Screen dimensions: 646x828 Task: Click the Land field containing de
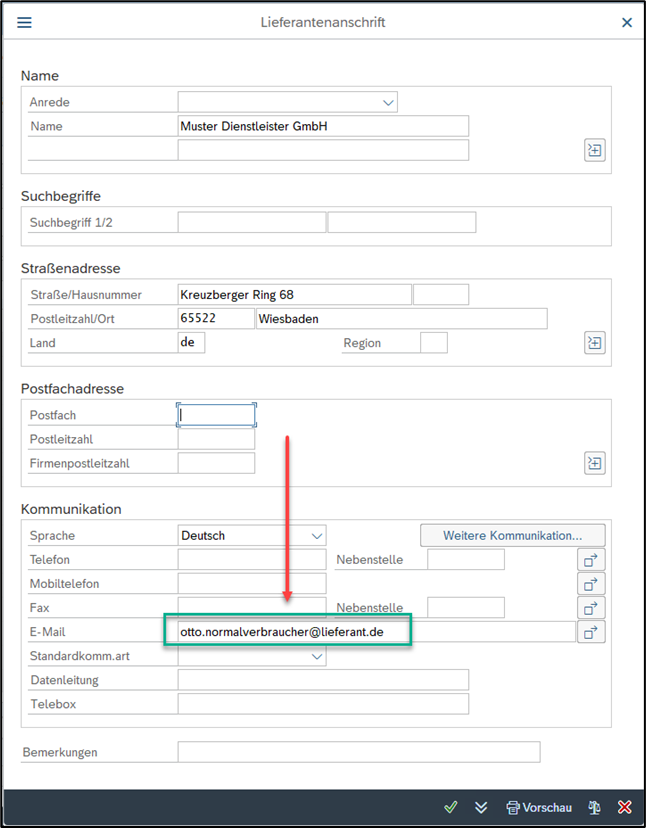[x=191, y=343]
